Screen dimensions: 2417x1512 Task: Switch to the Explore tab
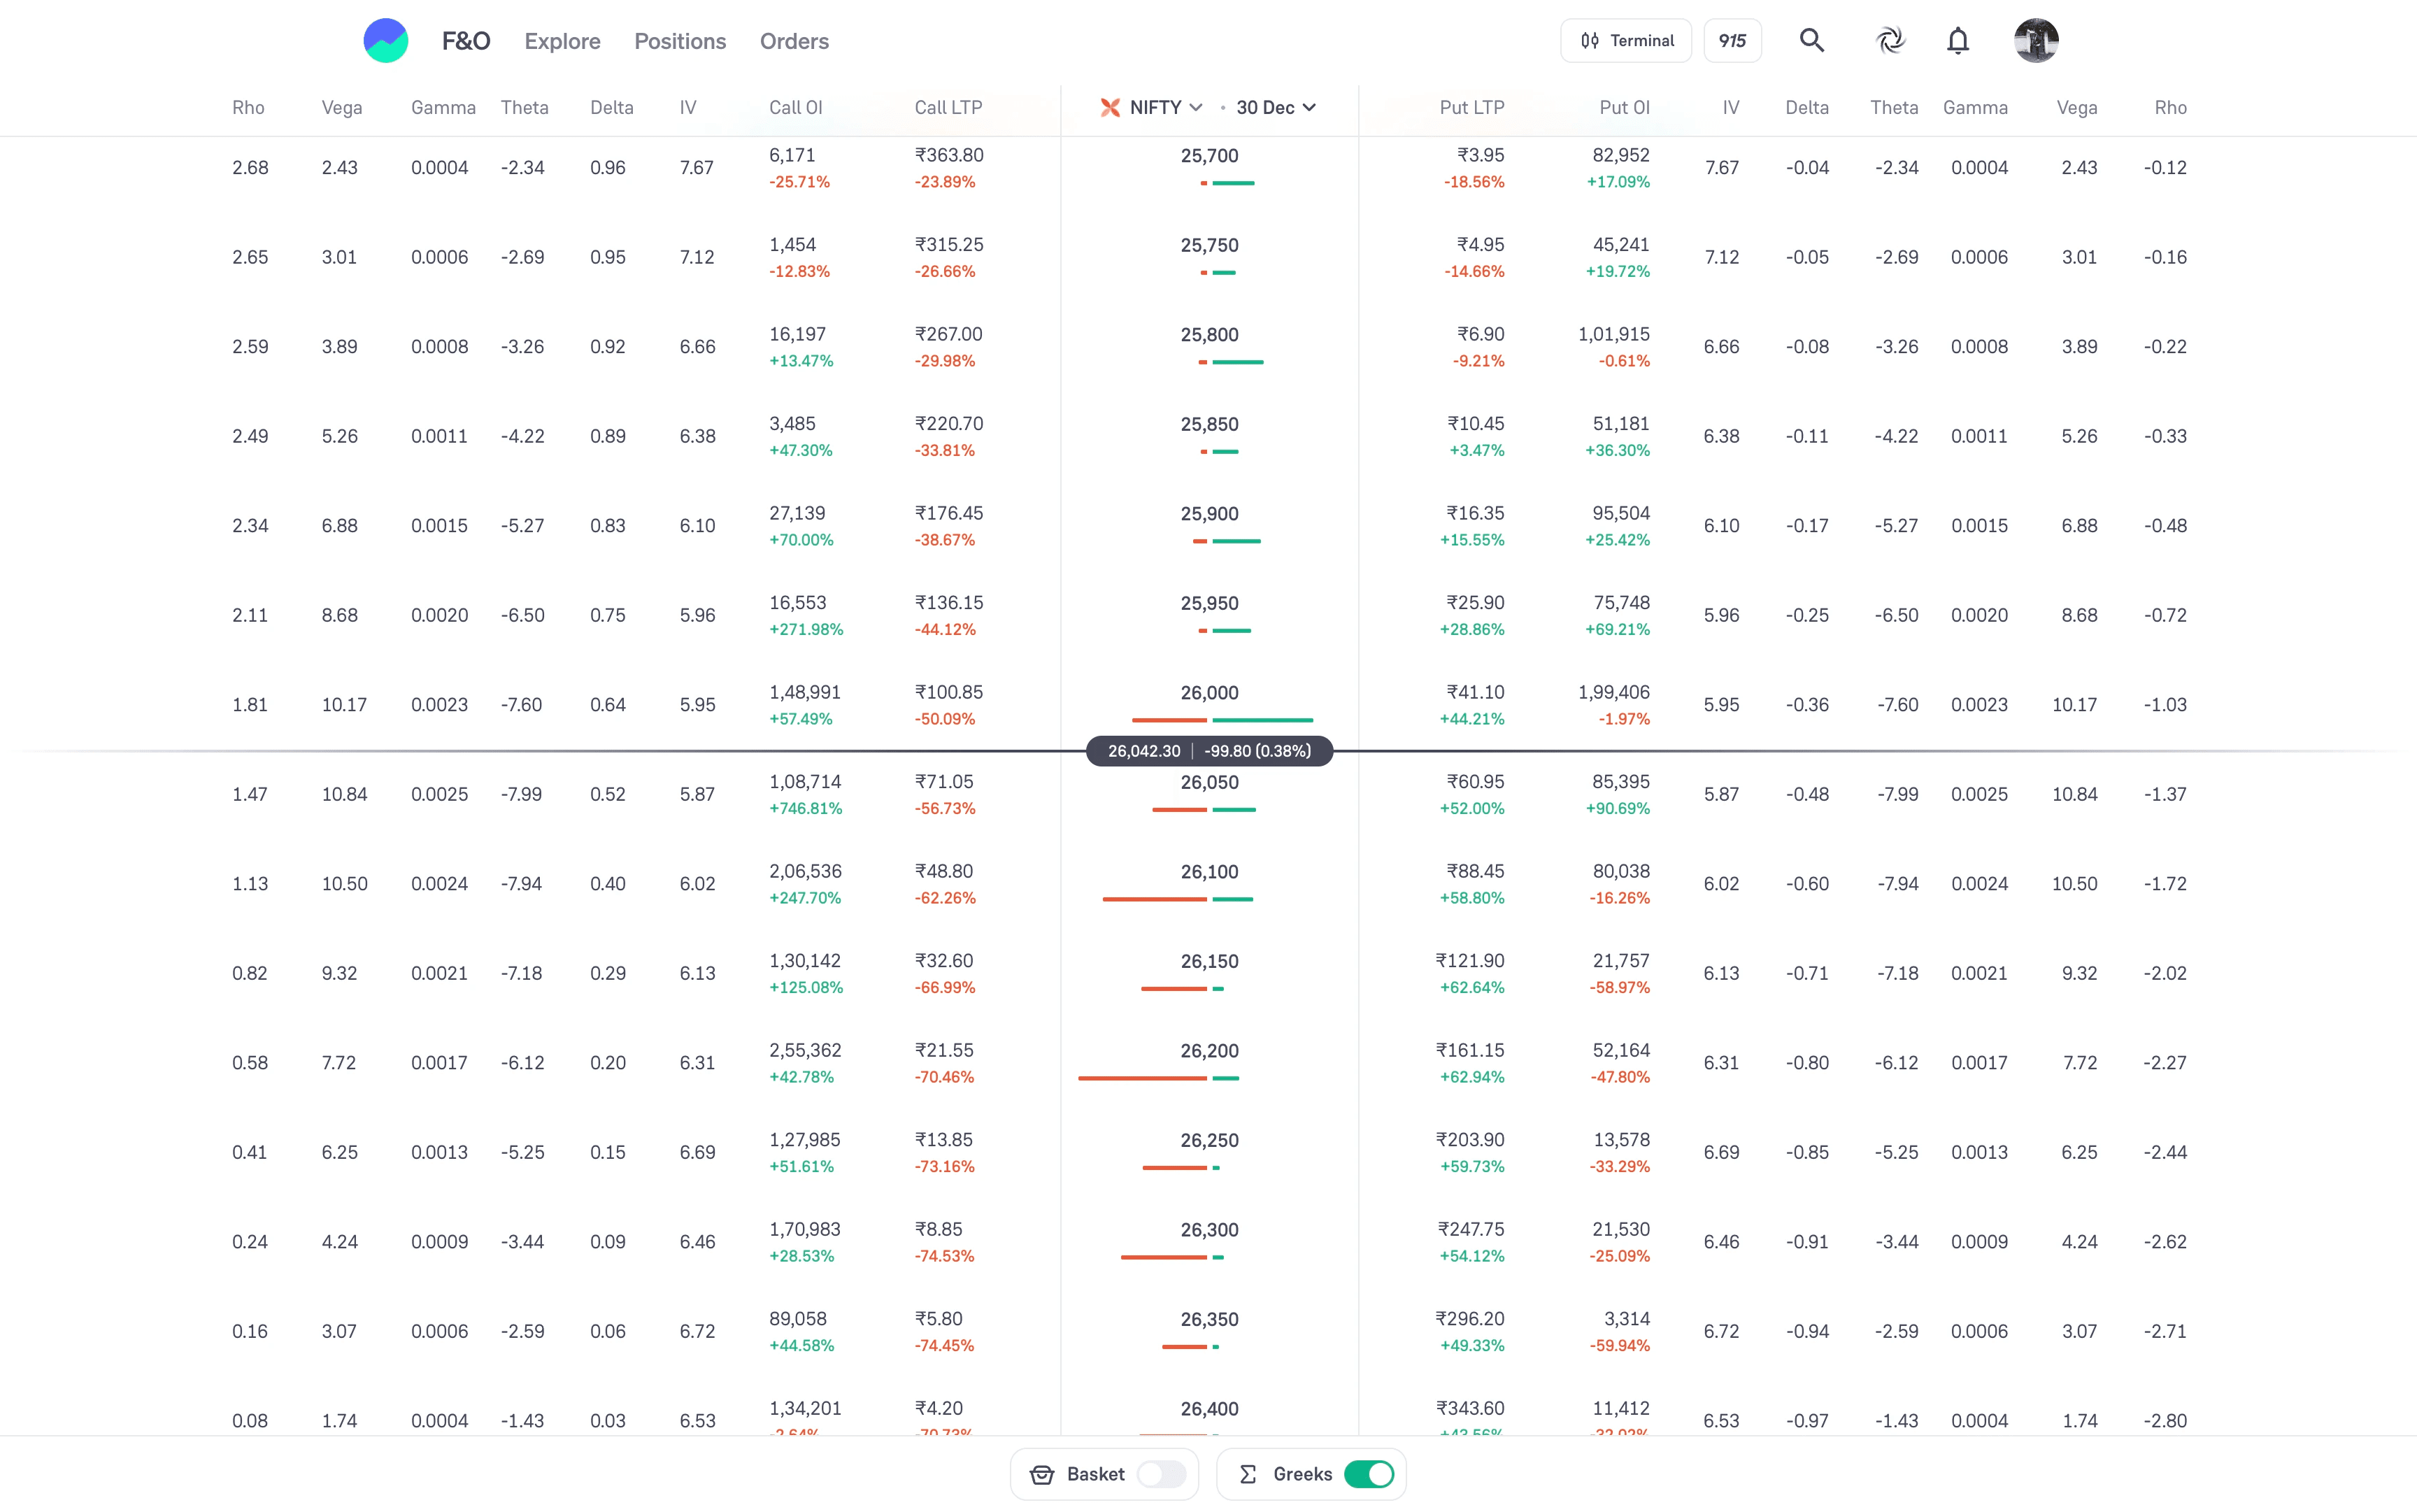pyautogui.click(x=562, y=41)
